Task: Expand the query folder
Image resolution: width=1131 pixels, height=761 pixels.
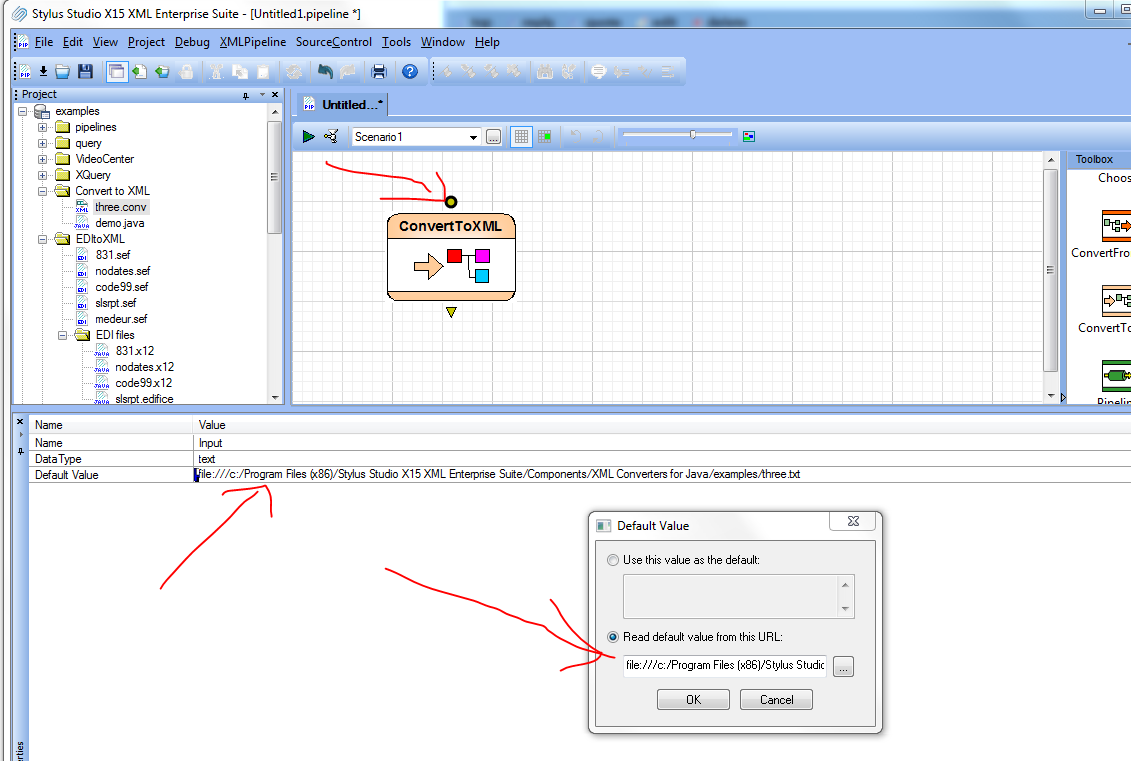Action: pyautogui.click(x=43, y=144)
